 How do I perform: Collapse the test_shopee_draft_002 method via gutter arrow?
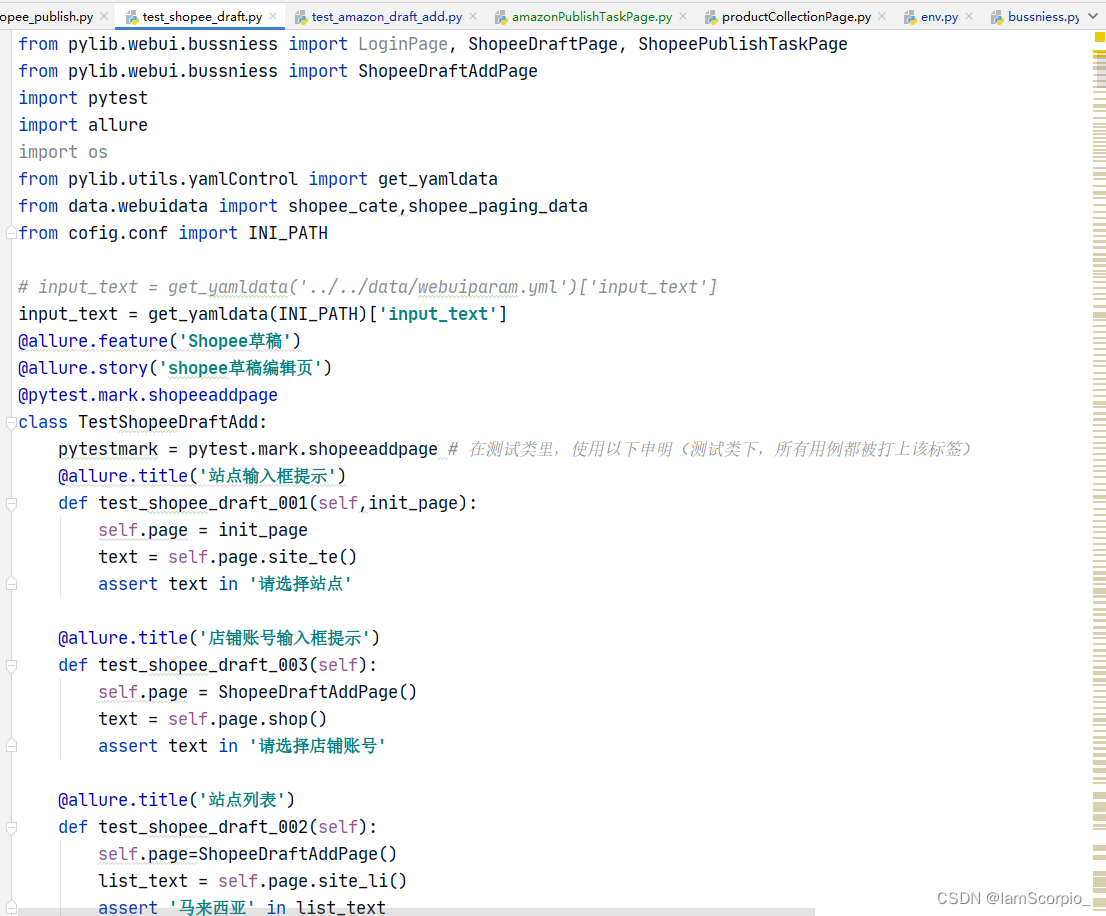11,828
